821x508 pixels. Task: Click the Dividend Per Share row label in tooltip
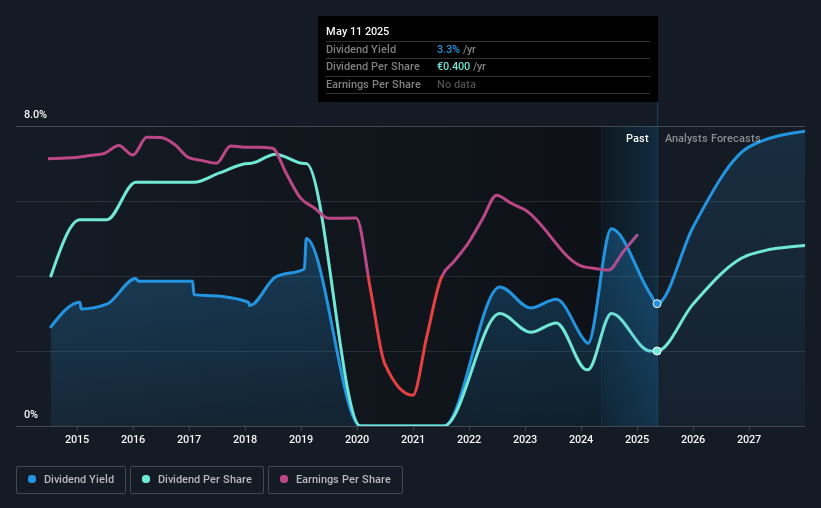373,67
